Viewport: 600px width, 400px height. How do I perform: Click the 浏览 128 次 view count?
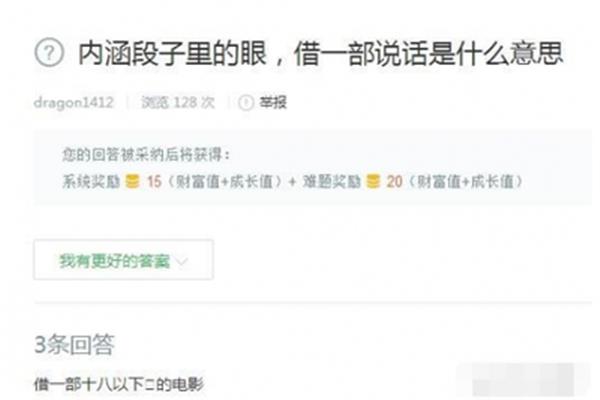click(x=178, y=103)
